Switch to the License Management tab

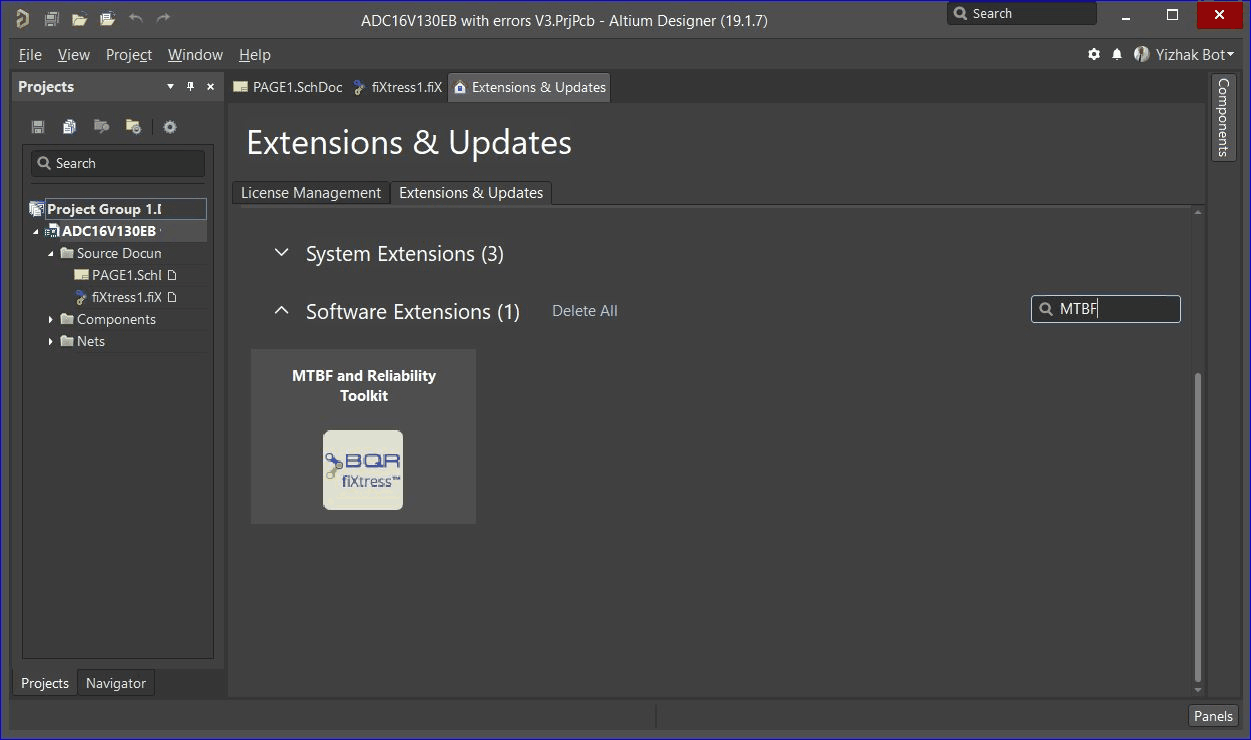[310, 193]
